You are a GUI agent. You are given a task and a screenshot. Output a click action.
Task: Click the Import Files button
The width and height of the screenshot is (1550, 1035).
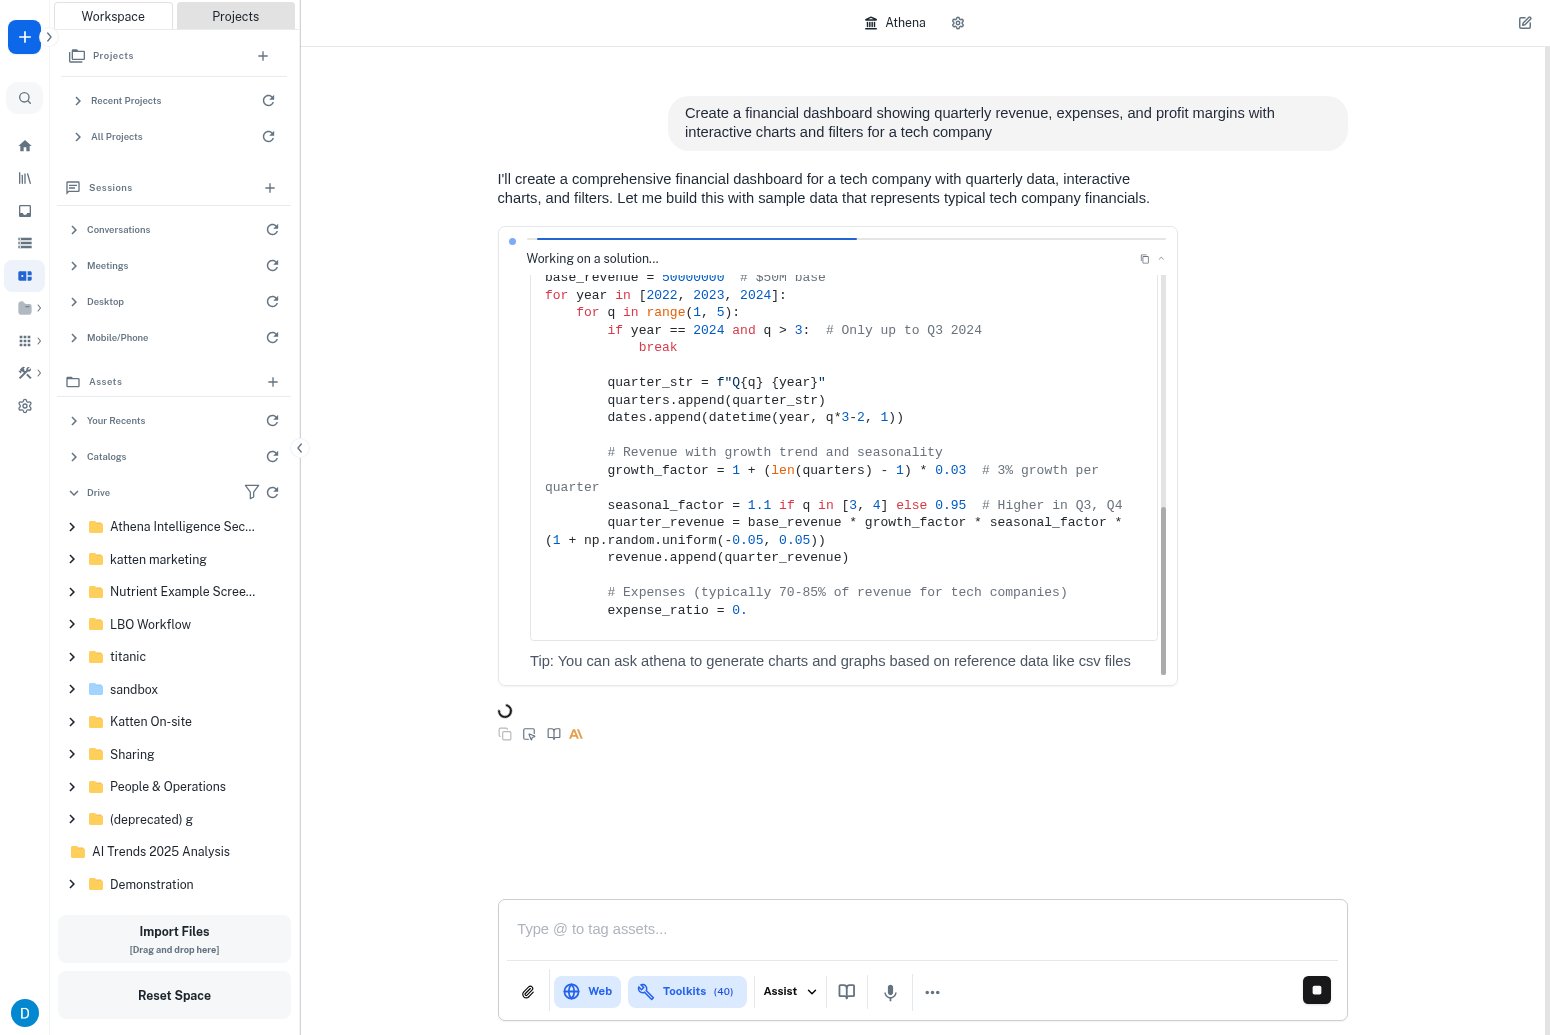[174, 939]
